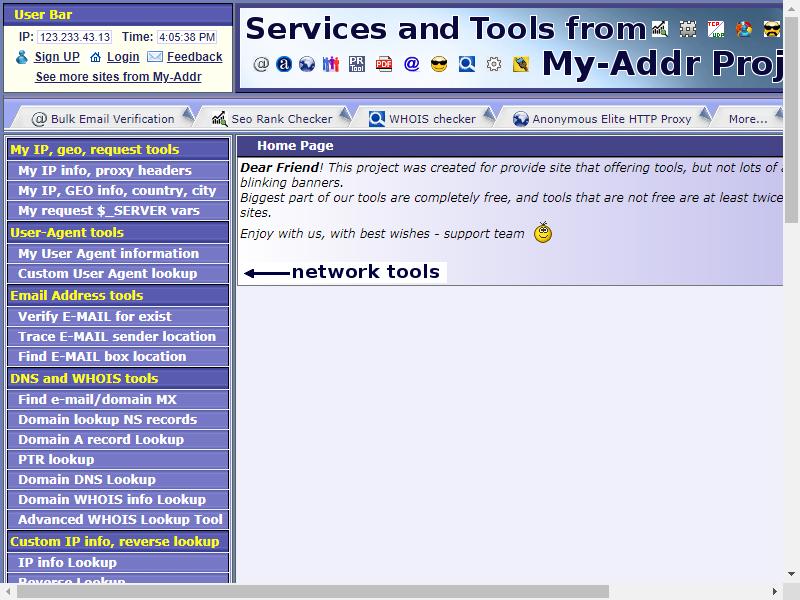Click the user icon beside Sign UP
800x600 pixels.
pyautogui.click(x=21, y=57)
